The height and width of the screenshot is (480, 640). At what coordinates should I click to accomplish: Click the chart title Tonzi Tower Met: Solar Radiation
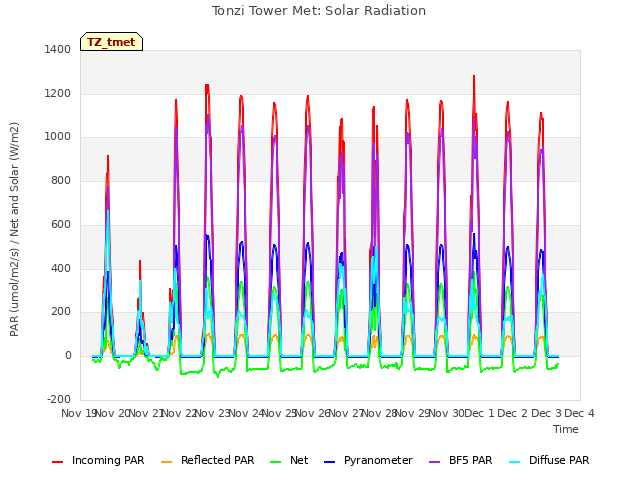pyautogui.click(x=319, y=11)
